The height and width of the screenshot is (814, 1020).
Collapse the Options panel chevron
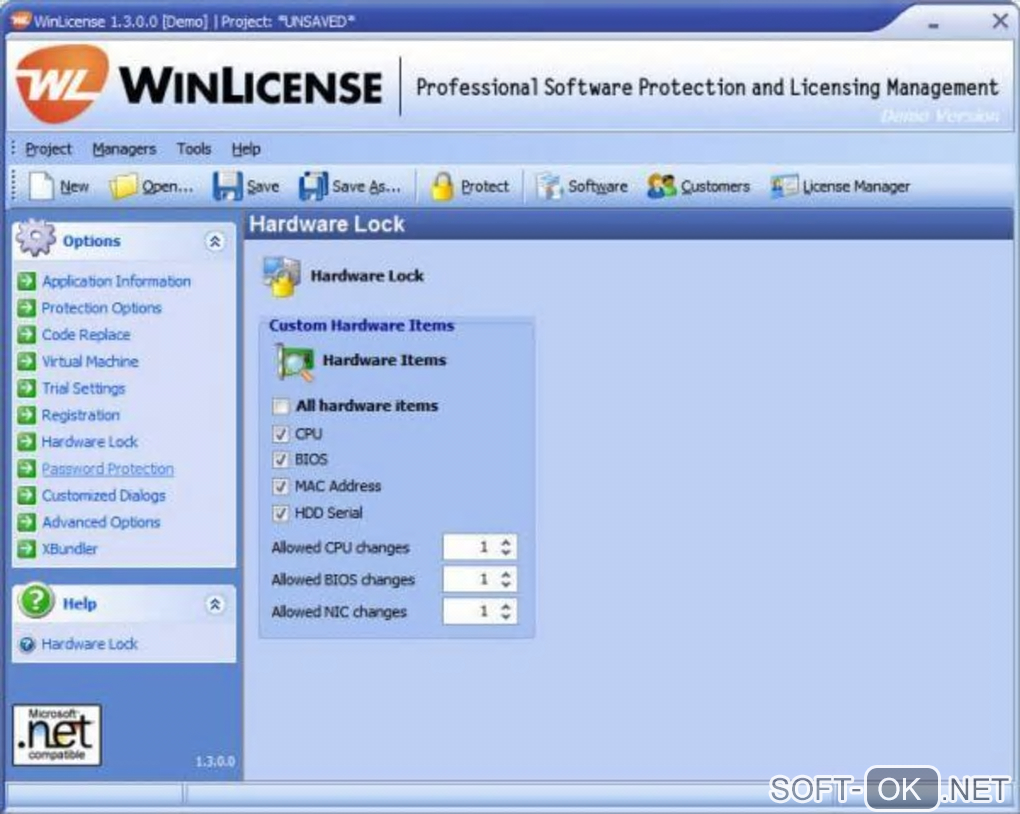point(215,241)
